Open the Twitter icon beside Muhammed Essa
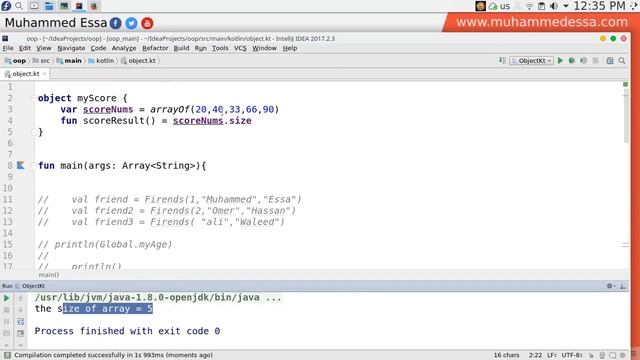This screenshot has width=640, height=360. pyautogui.click(x=131, y=23)
